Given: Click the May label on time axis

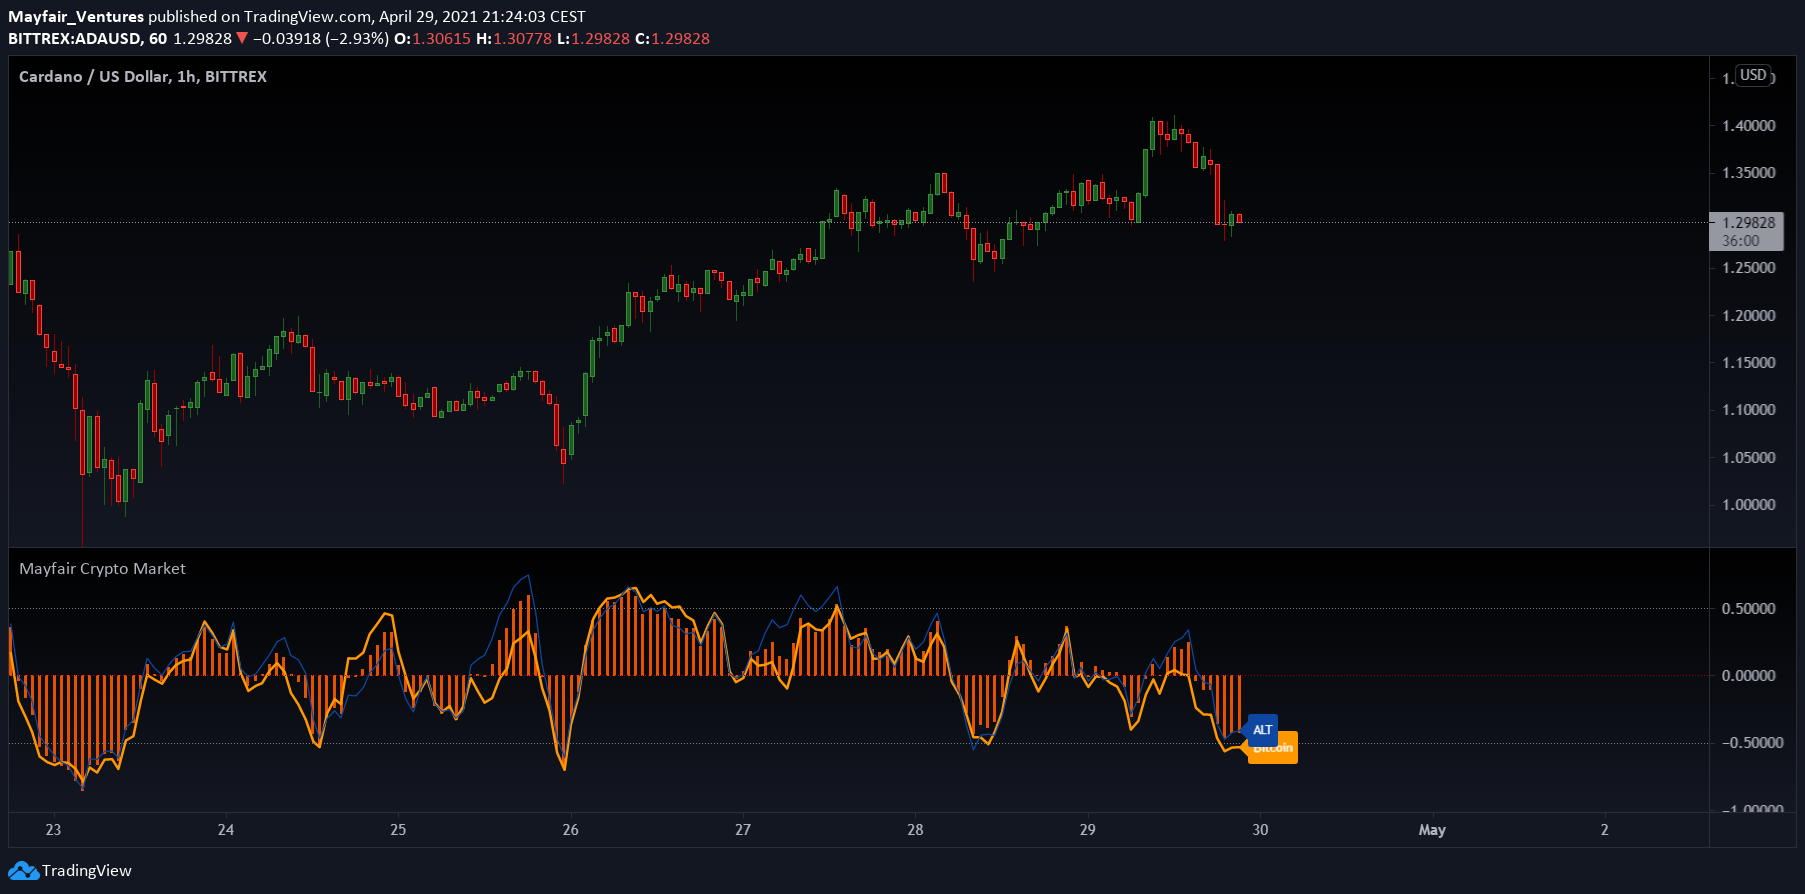Looking at the screenshot, I should click(1432, 830).
